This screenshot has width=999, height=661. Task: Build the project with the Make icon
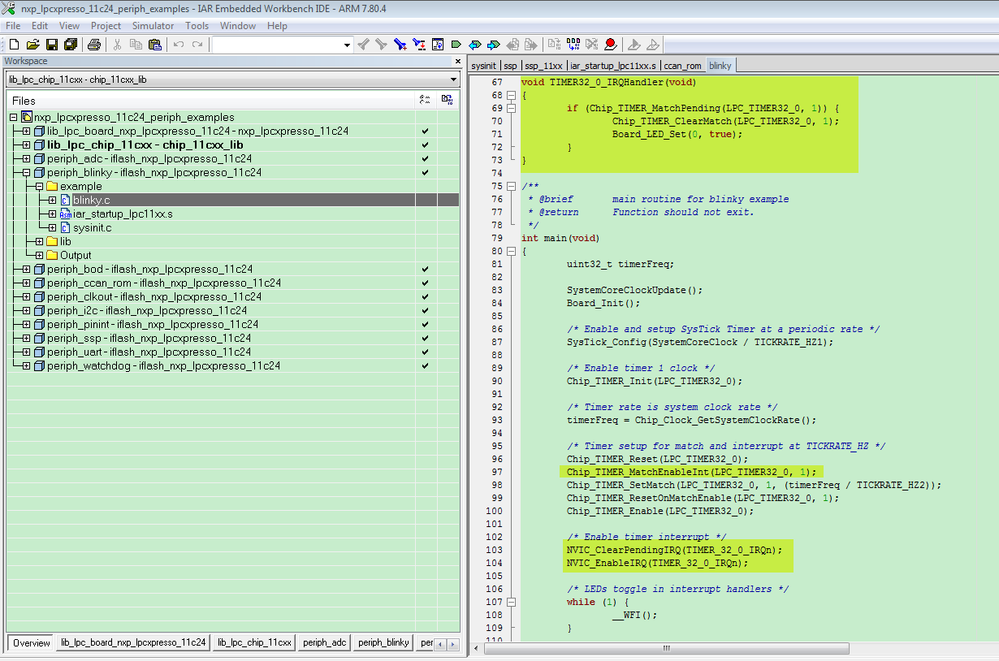click(573, 45)
